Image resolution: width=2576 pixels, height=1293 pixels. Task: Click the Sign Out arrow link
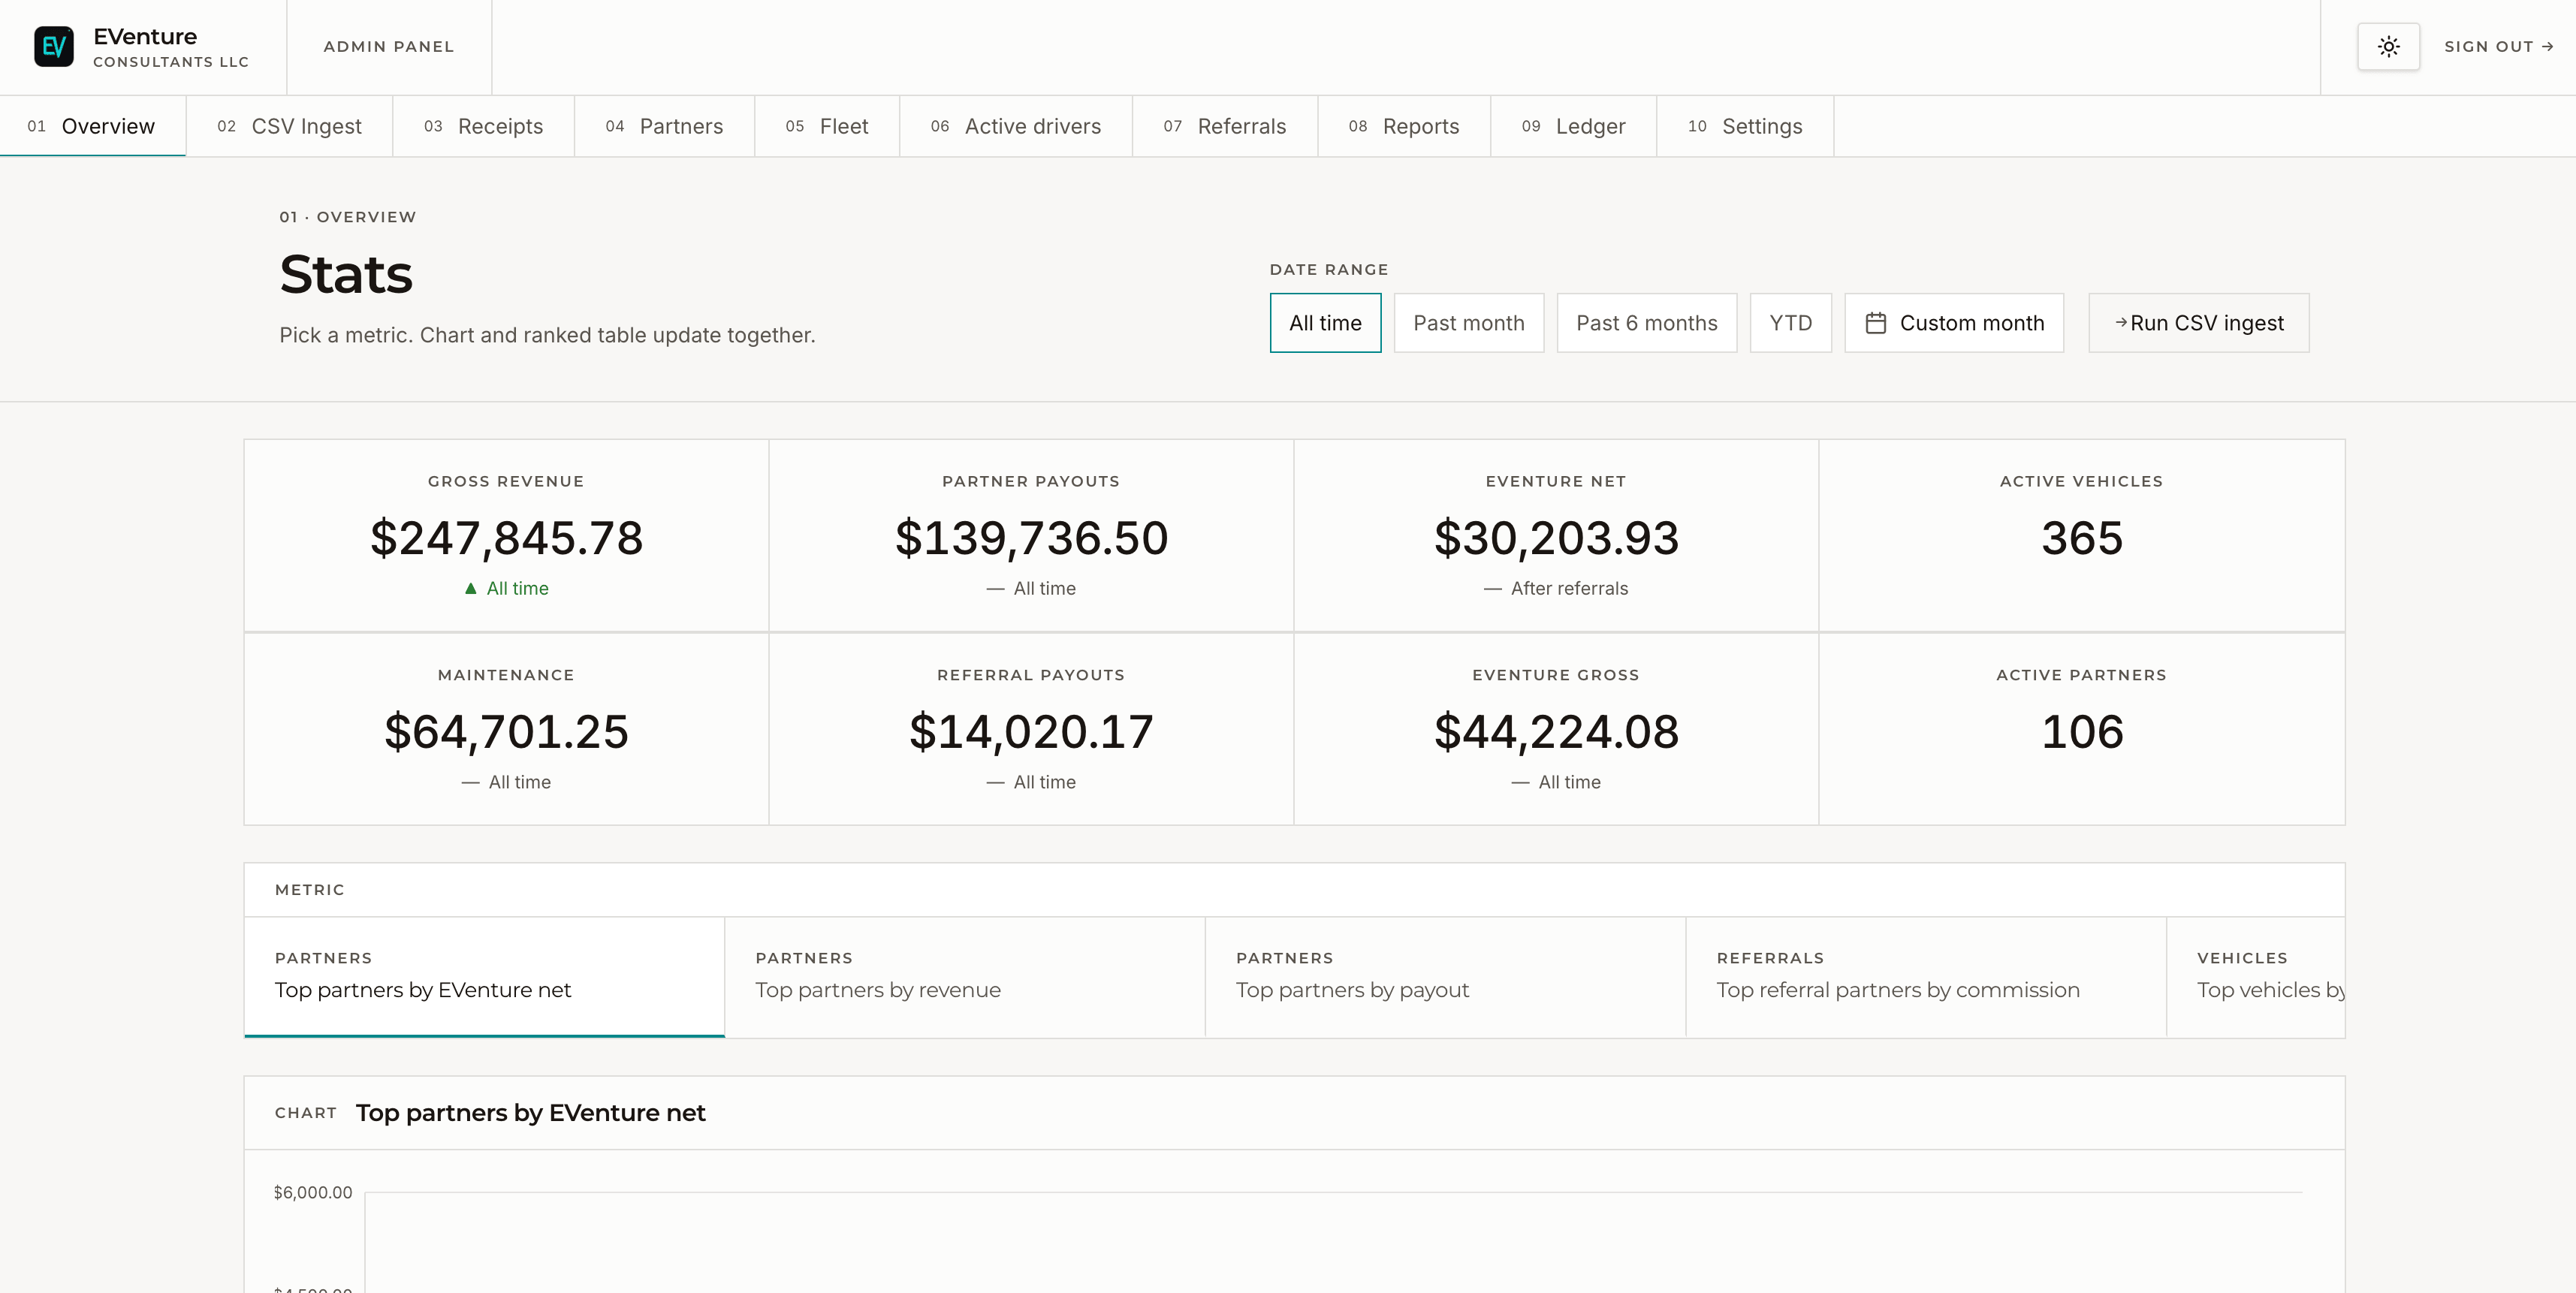point(2499,47)
